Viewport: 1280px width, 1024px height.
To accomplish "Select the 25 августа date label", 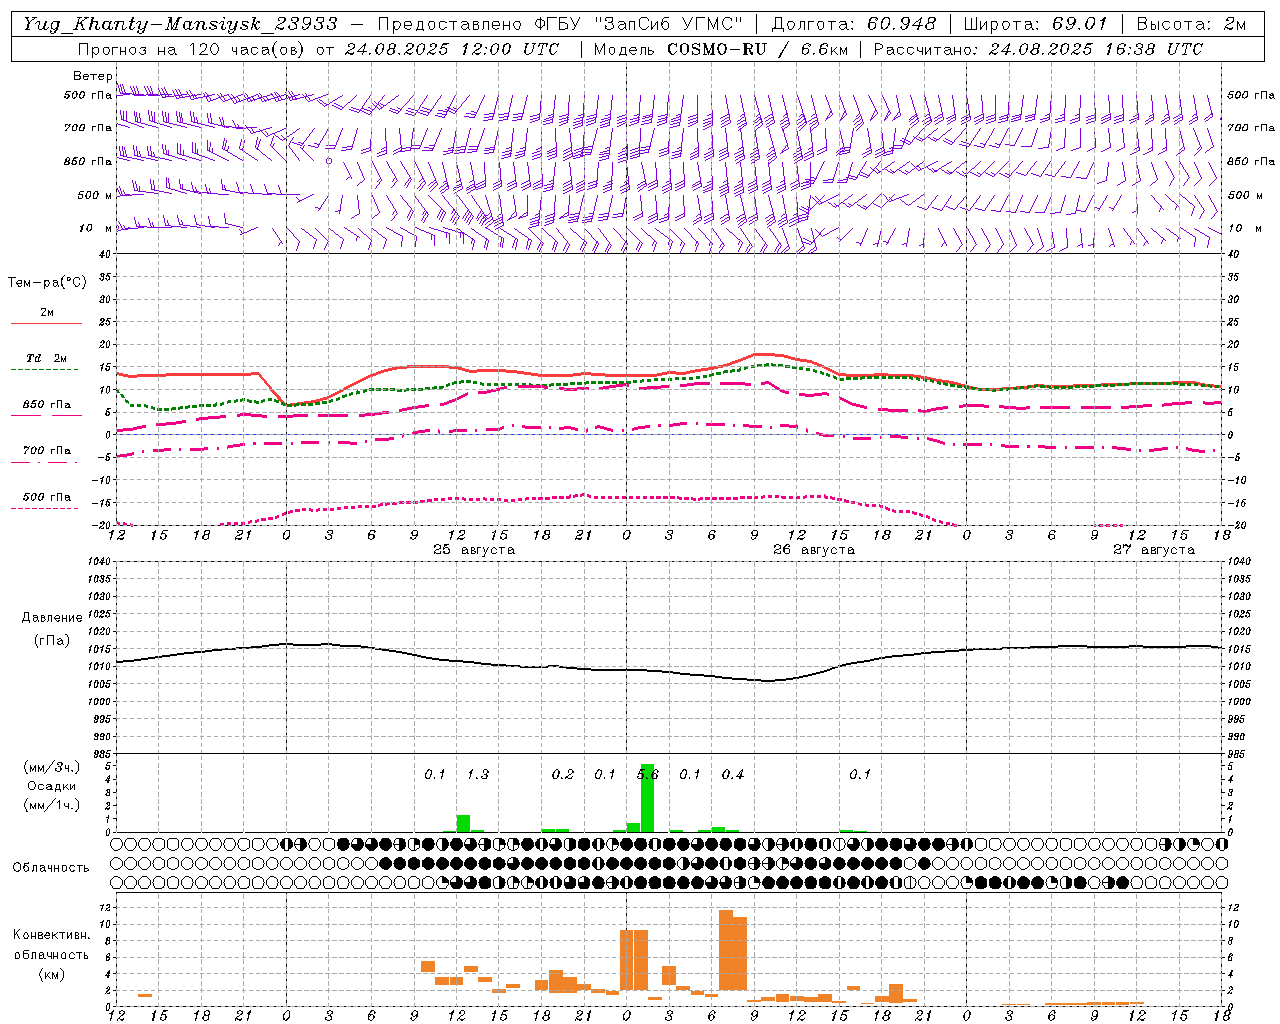I will [x=474, y=550].
